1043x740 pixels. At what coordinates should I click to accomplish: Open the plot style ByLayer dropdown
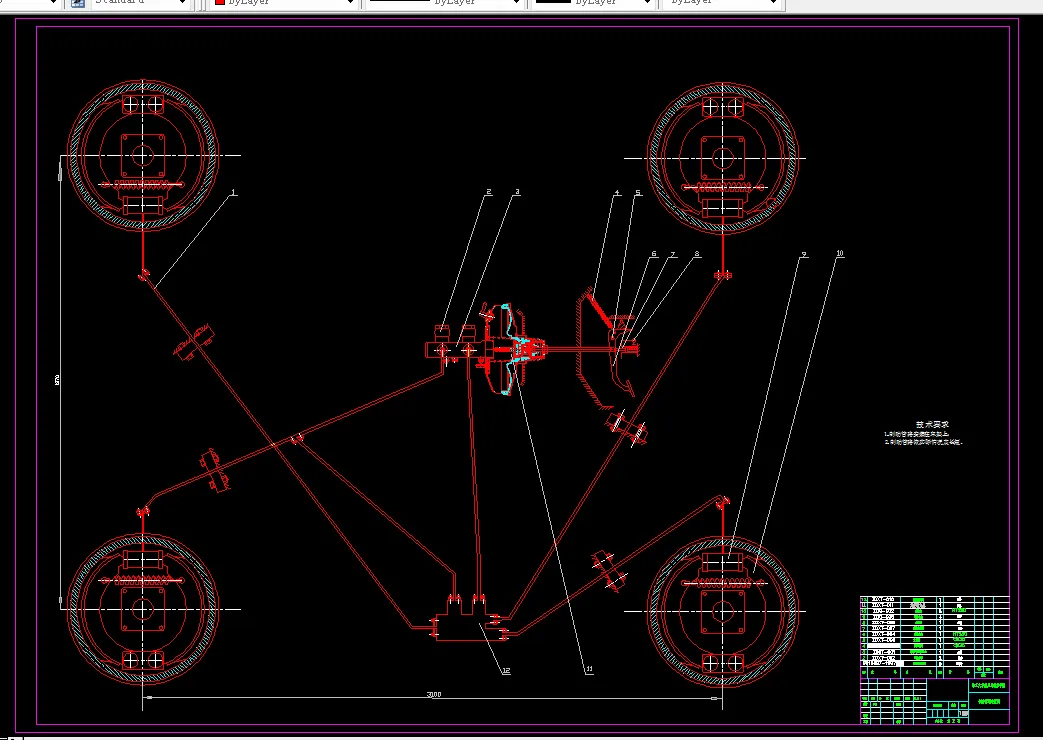coord(722,3)
